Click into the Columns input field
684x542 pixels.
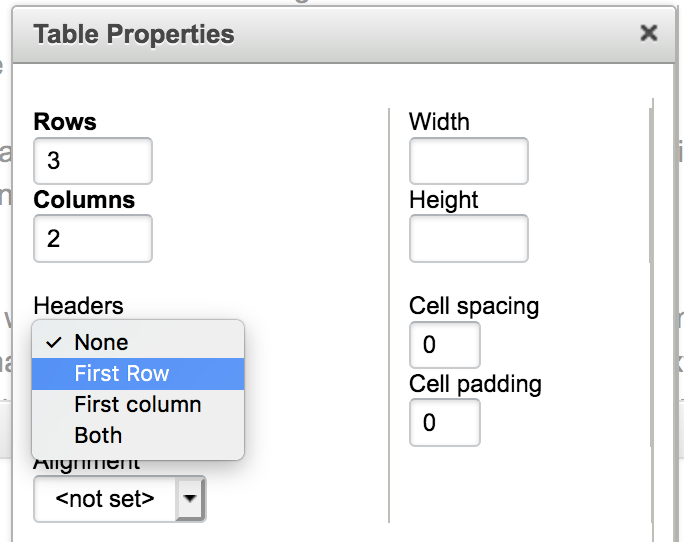[x=93, y=238]
